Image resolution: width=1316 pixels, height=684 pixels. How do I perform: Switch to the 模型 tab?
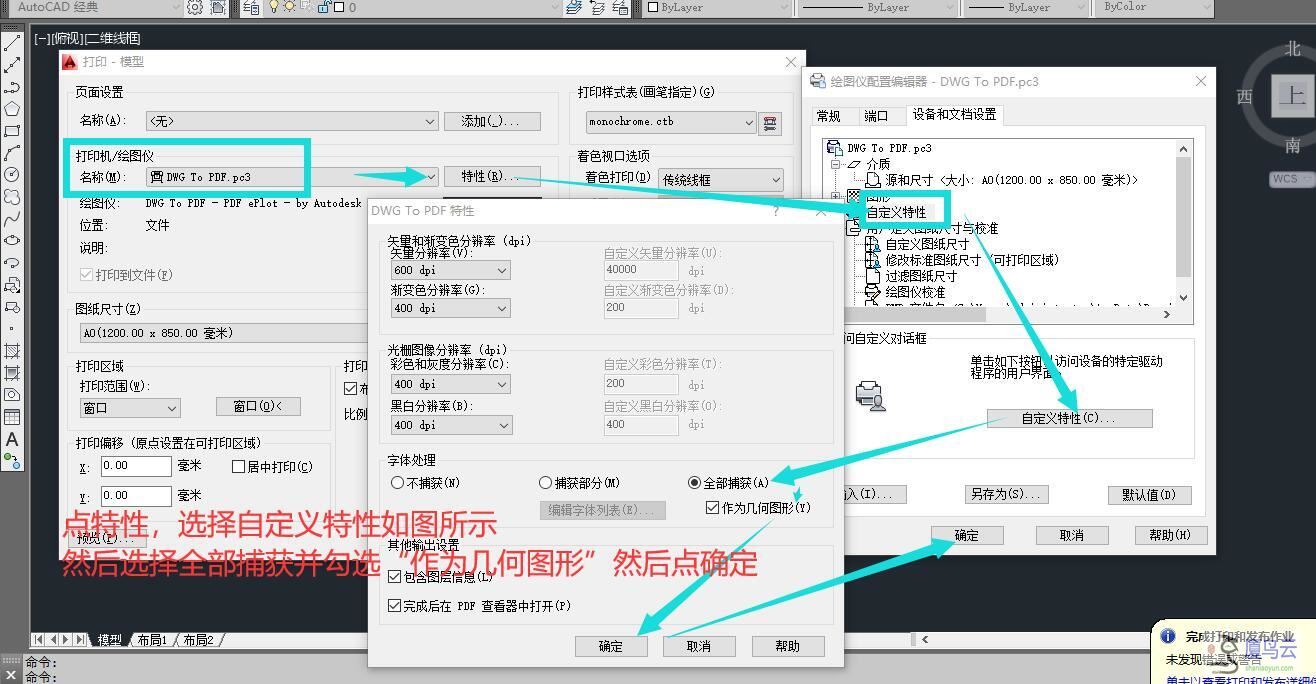click(x=109, y=640)
